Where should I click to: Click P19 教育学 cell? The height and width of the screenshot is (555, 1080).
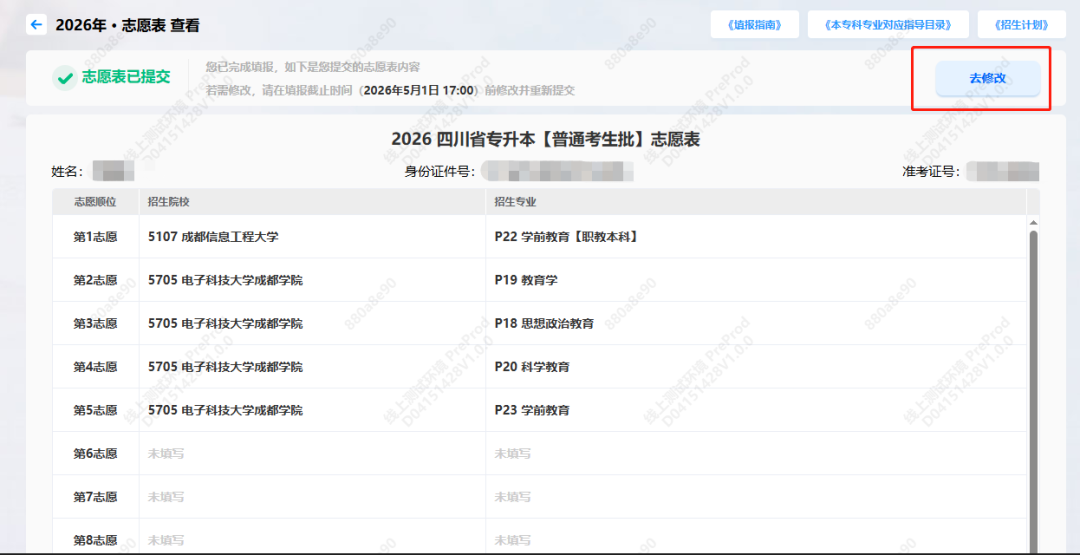[x=756, y=280]
